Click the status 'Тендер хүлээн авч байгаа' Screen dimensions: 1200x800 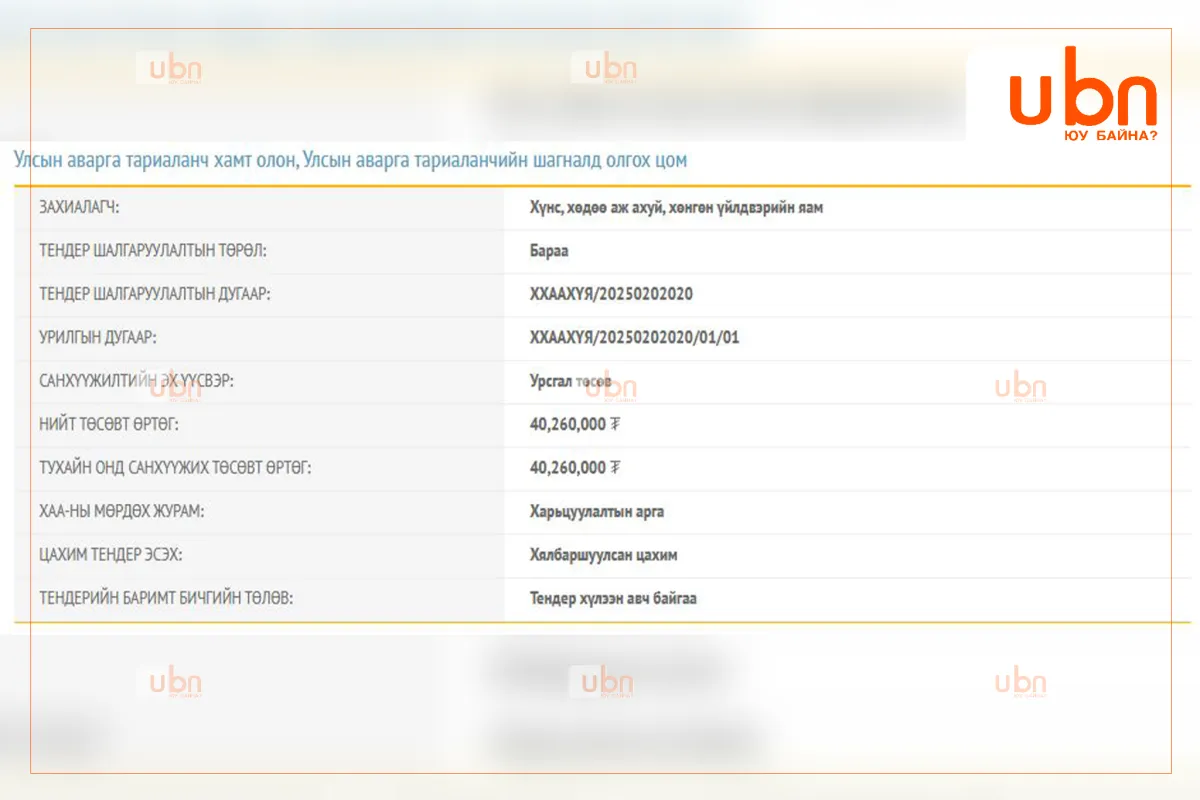pos(613,599)
